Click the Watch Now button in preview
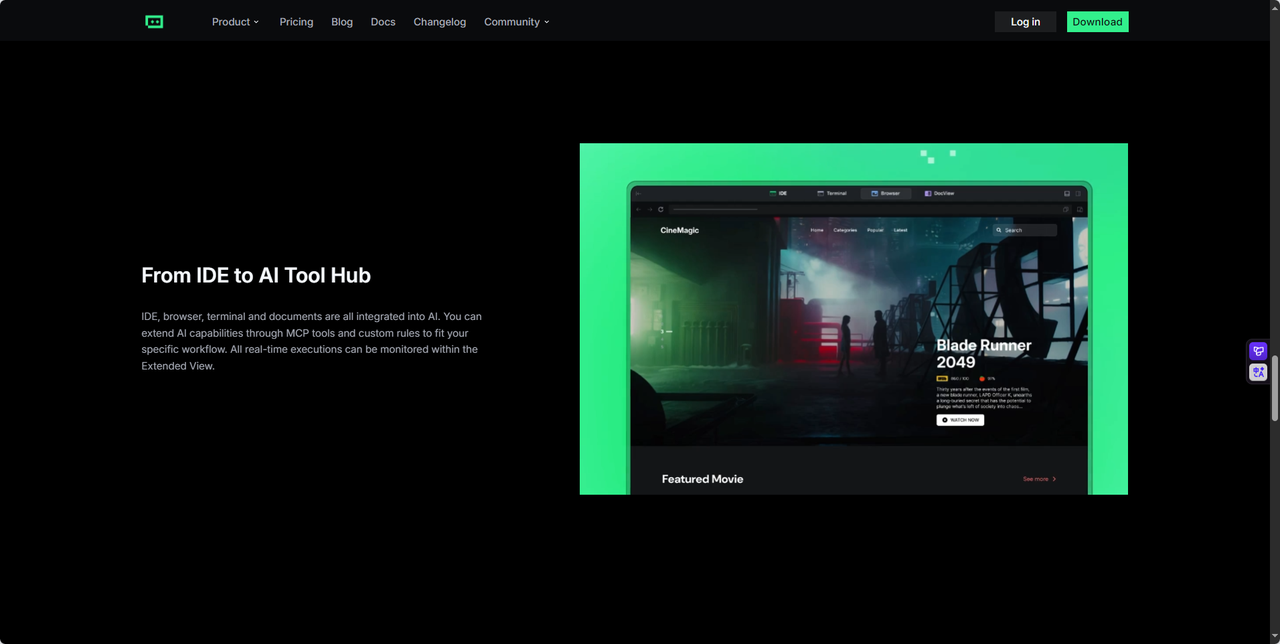This screenshot has height=644, width=1280. (x=960, y=420)
